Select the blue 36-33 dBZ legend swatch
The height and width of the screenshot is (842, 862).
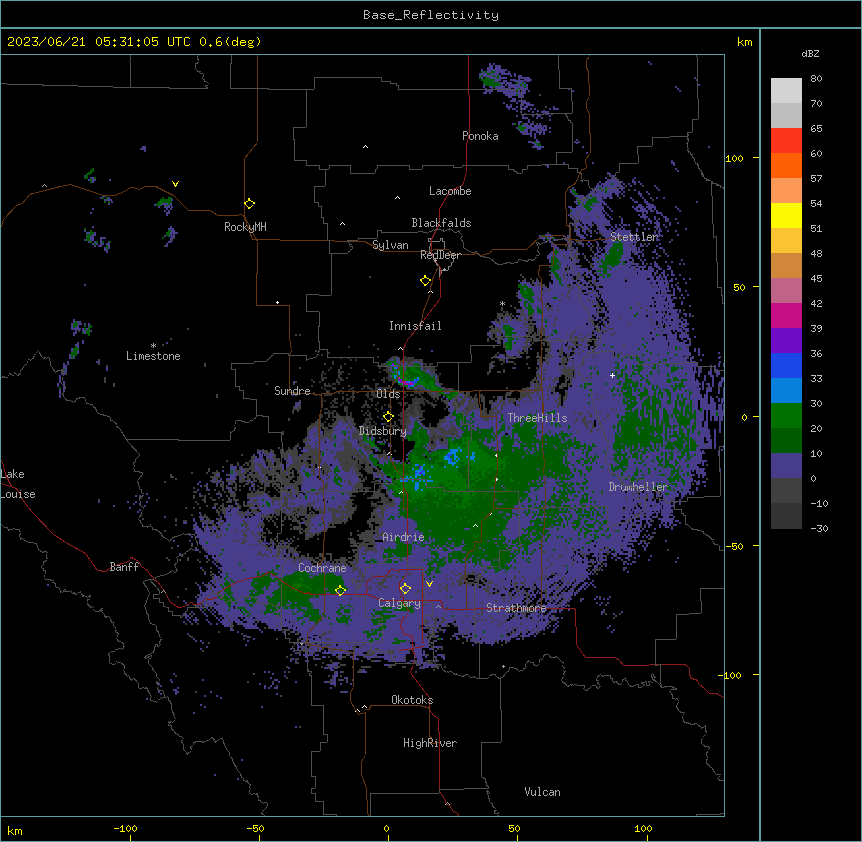(786, 365)
